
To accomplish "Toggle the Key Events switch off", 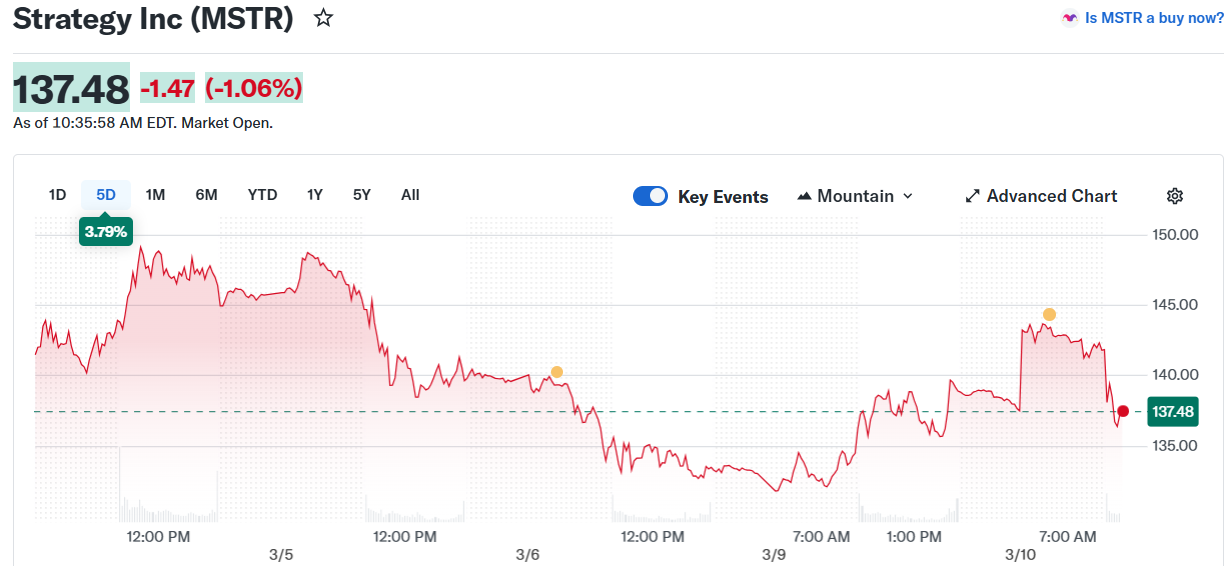I will point(650,196).
